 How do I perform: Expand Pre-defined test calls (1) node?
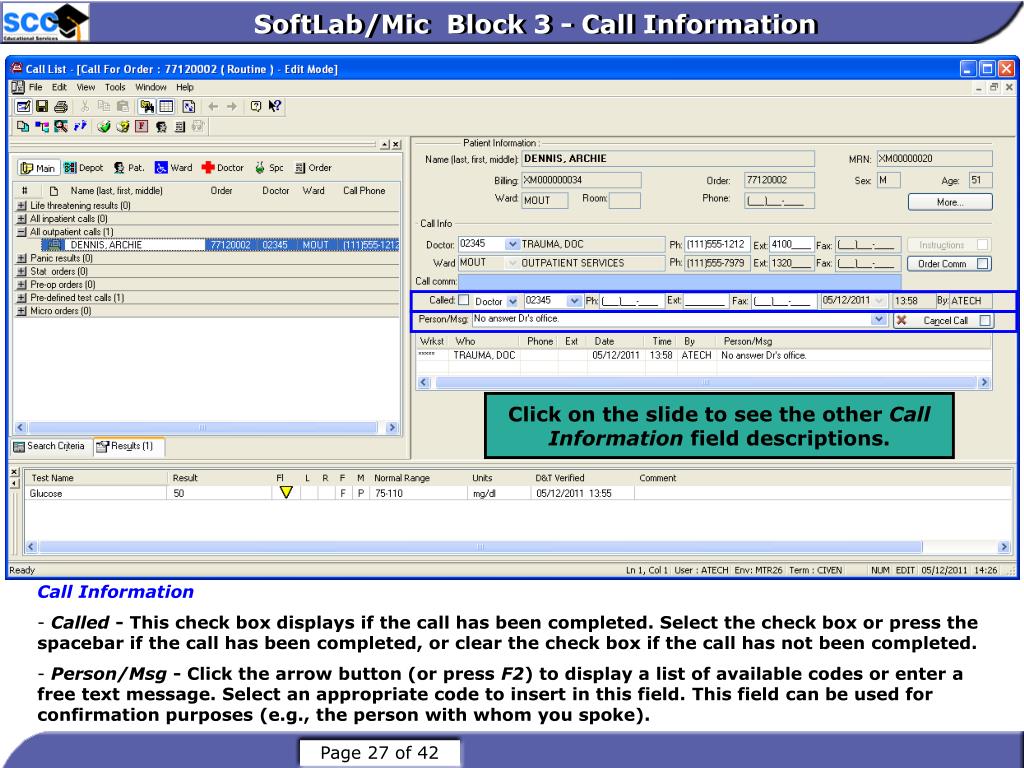click(22, 298)
